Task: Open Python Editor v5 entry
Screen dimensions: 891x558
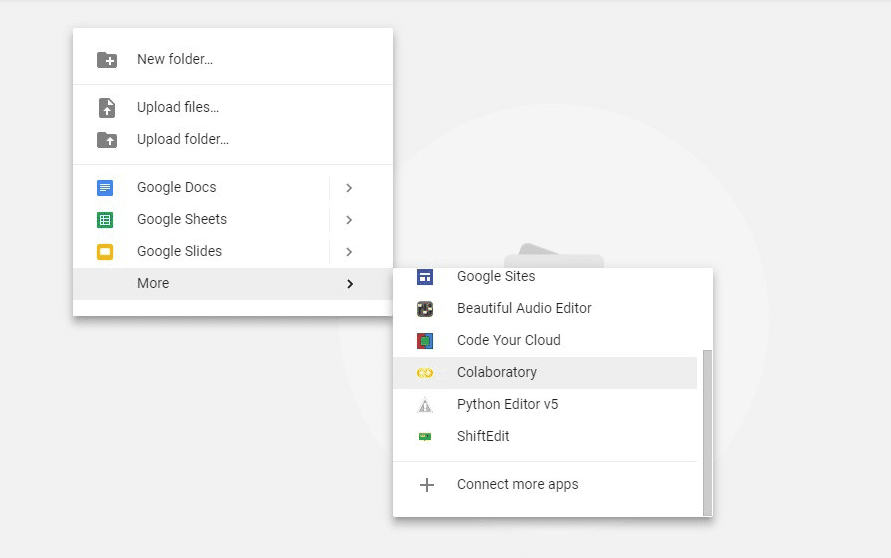Action: click(x=545, y=405)
